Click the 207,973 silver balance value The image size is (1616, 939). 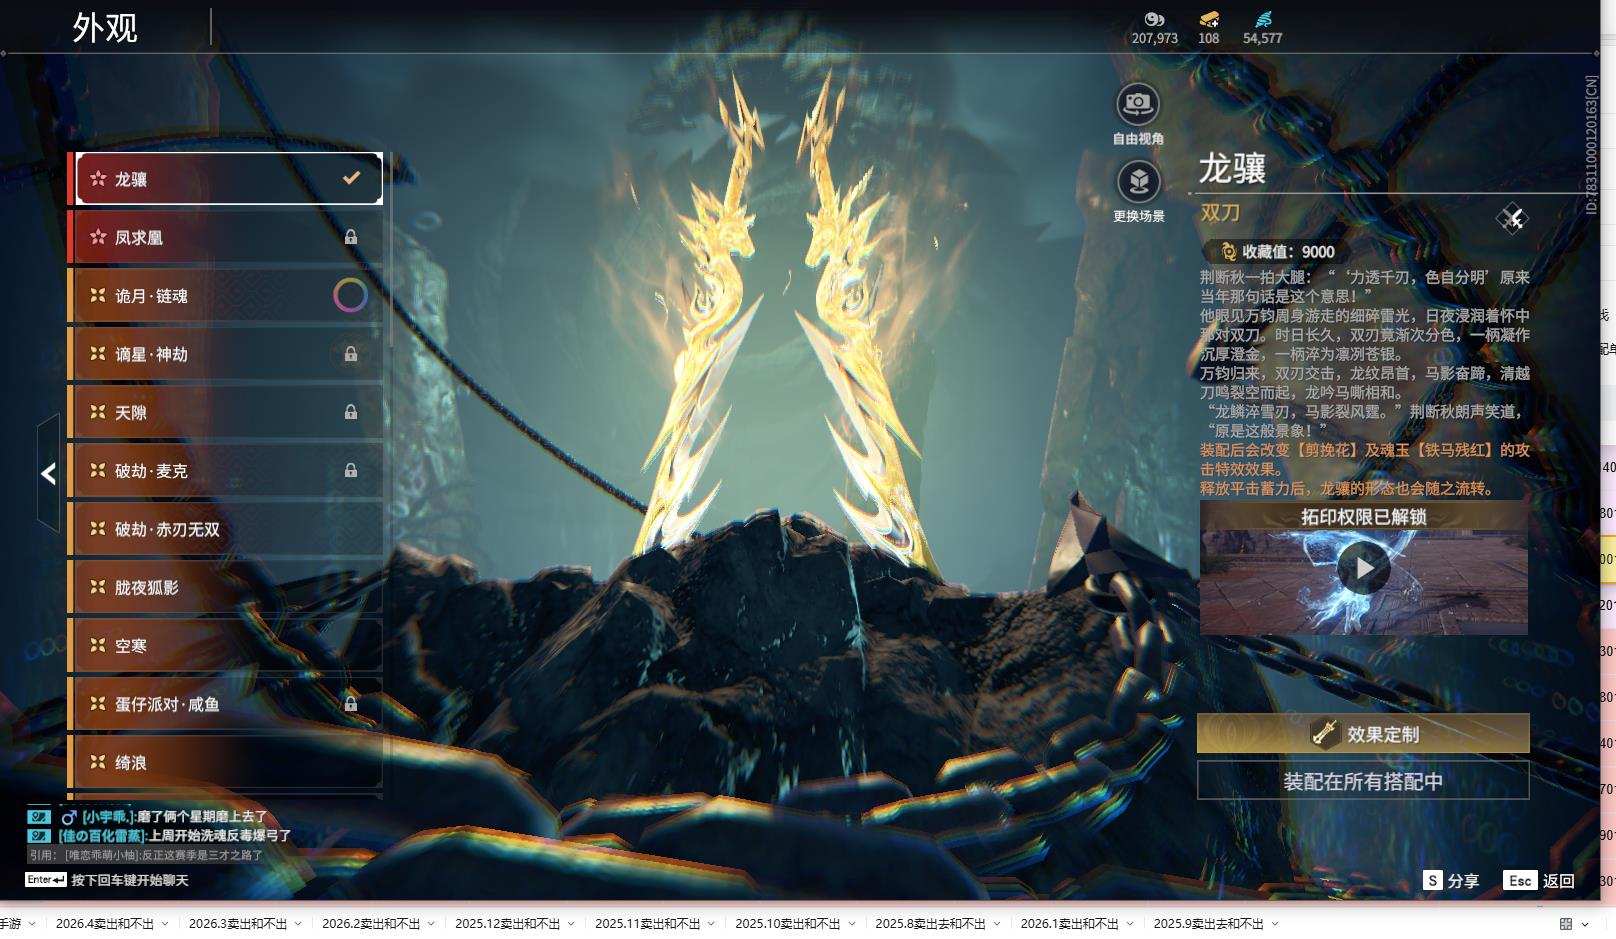1155,38
